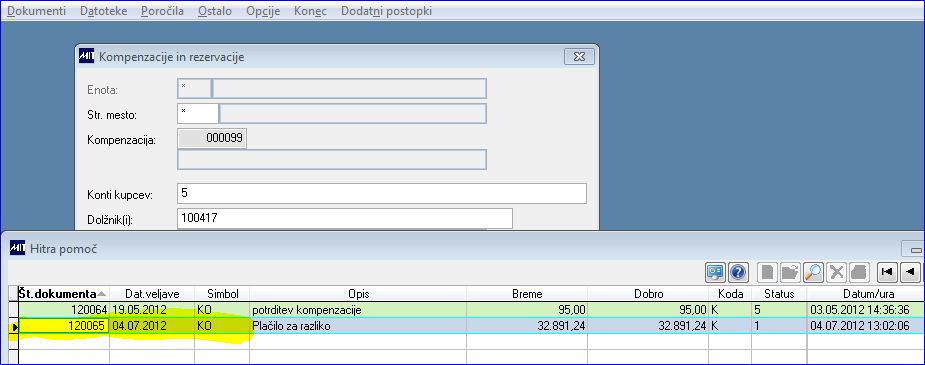Jump to first record with the arrow-bar icon
This screenshot has width=925, height=365.
(887, 272)
